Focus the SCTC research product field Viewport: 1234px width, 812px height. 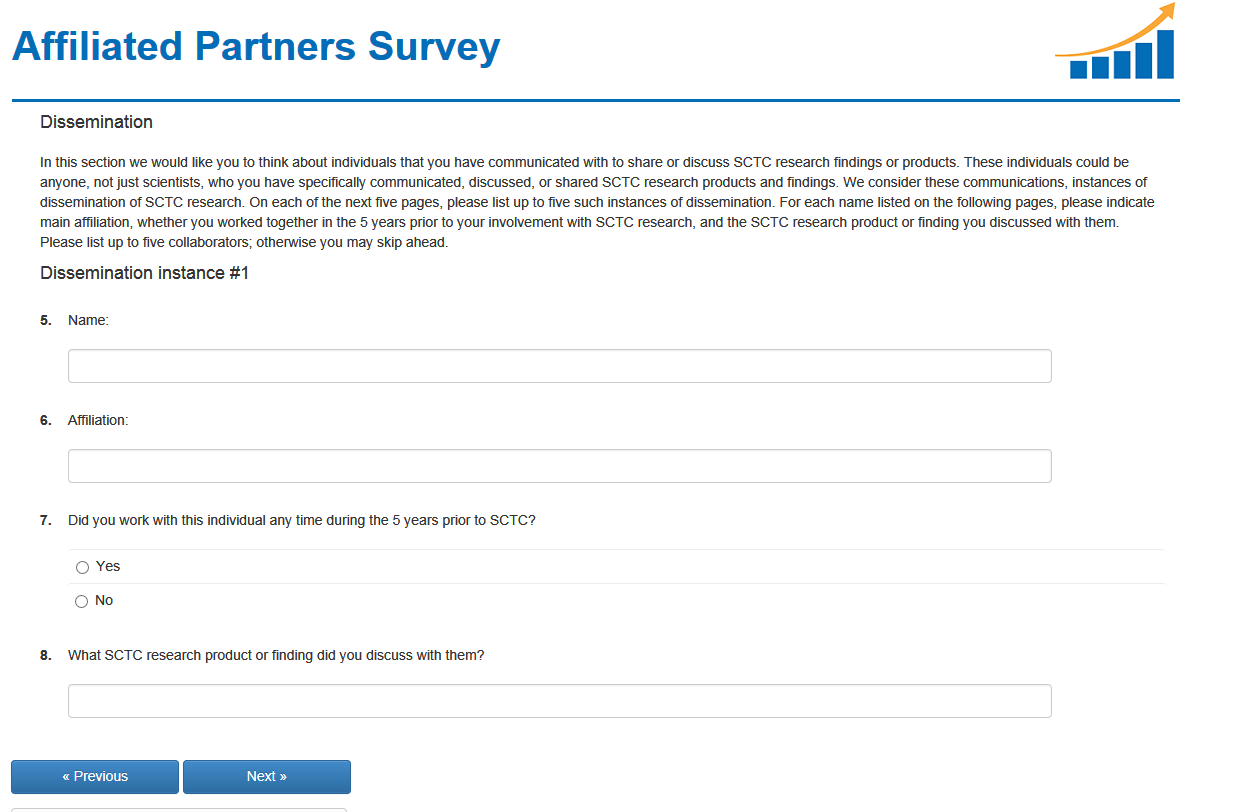tap(559, 701)
